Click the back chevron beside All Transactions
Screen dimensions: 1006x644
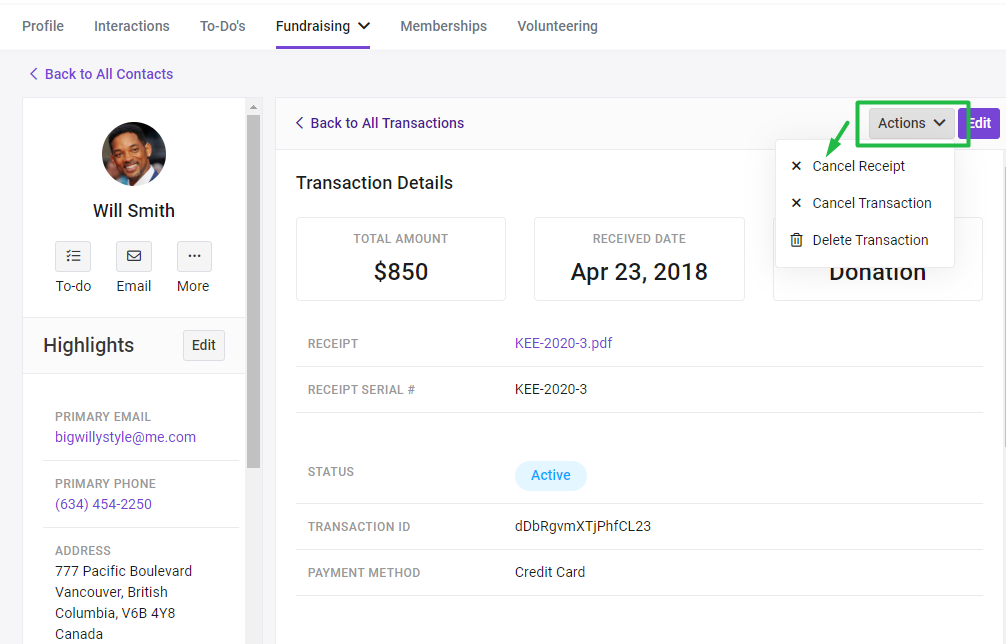pyautogui.click(x=299, y=123)
